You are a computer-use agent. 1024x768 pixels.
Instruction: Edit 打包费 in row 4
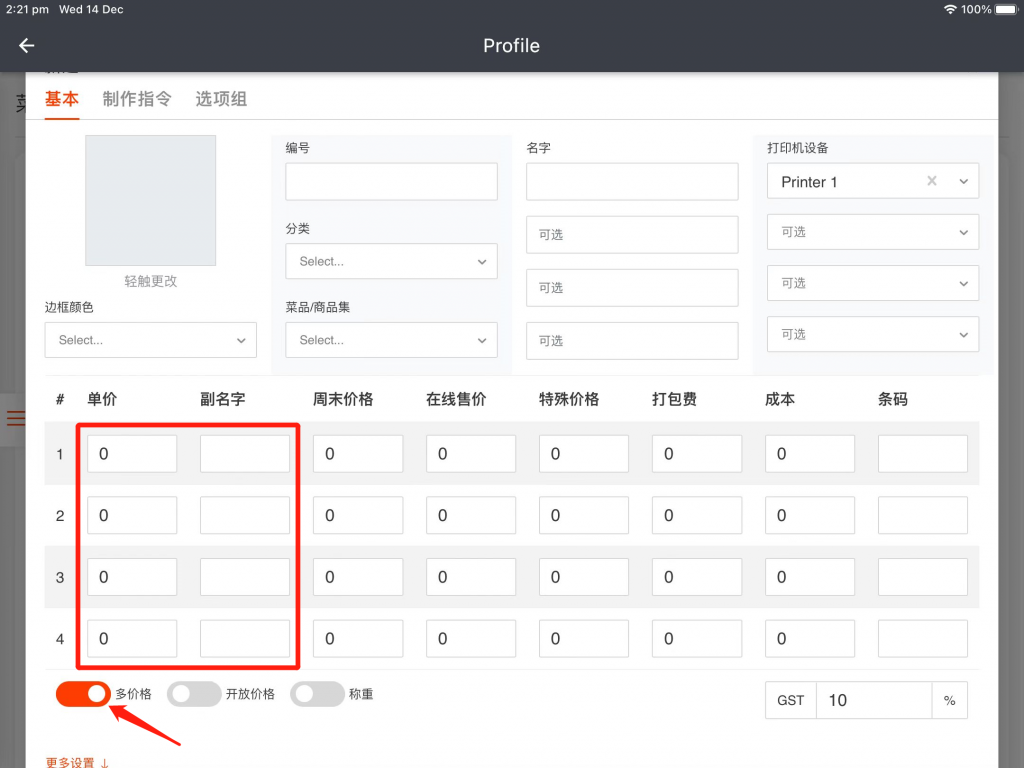697,639
